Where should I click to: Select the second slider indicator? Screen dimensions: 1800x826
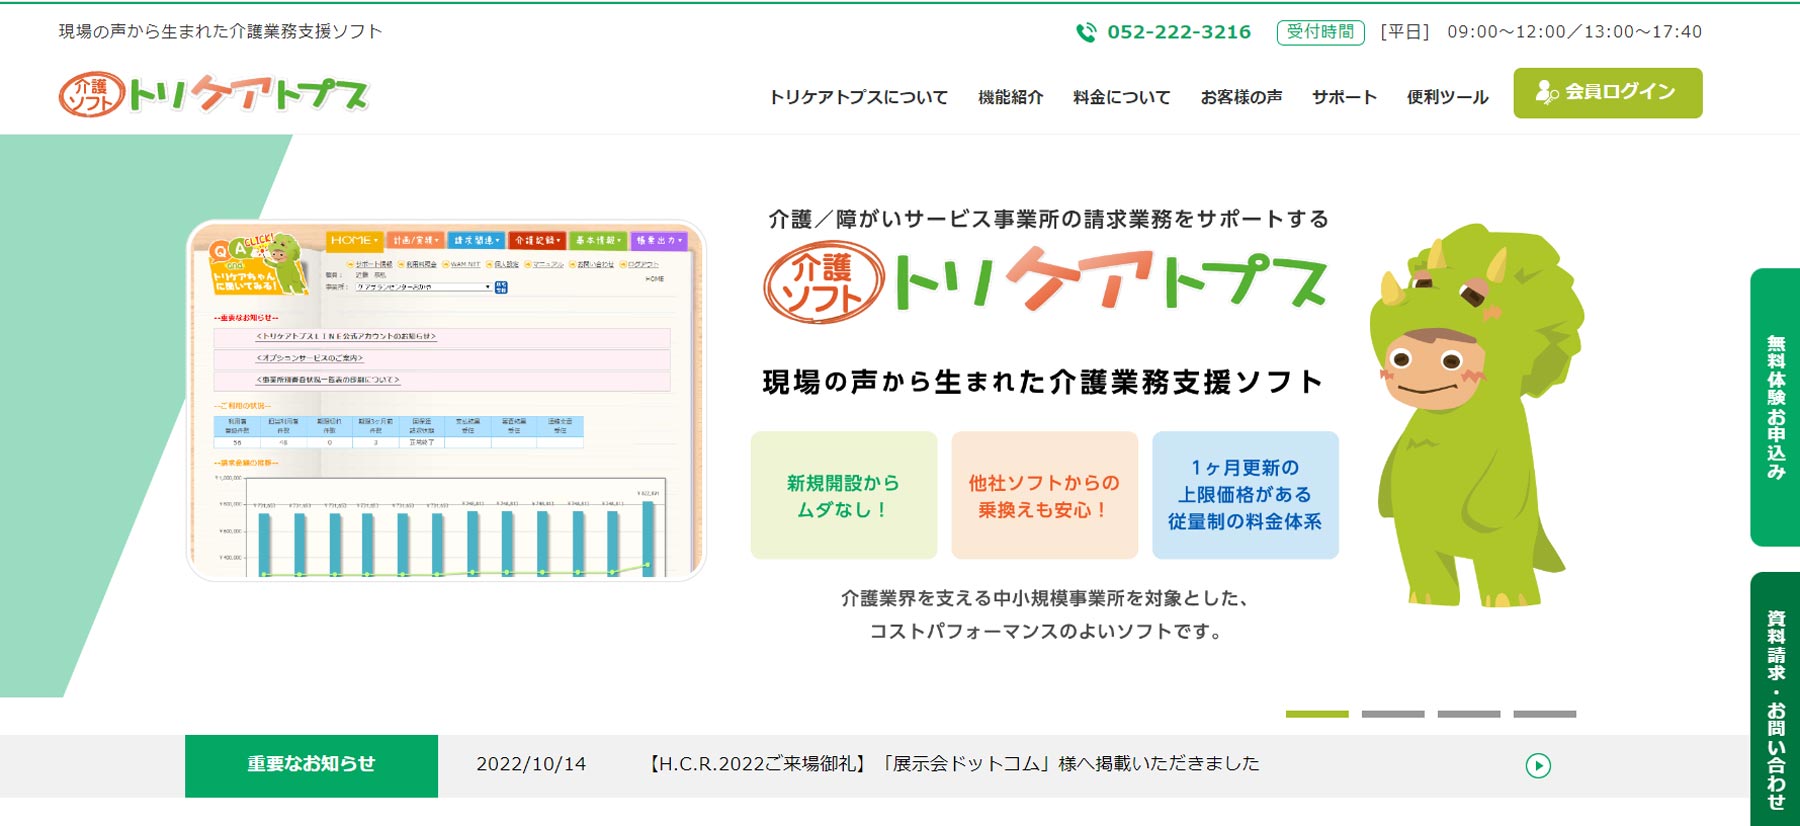tap(1393, 714)
